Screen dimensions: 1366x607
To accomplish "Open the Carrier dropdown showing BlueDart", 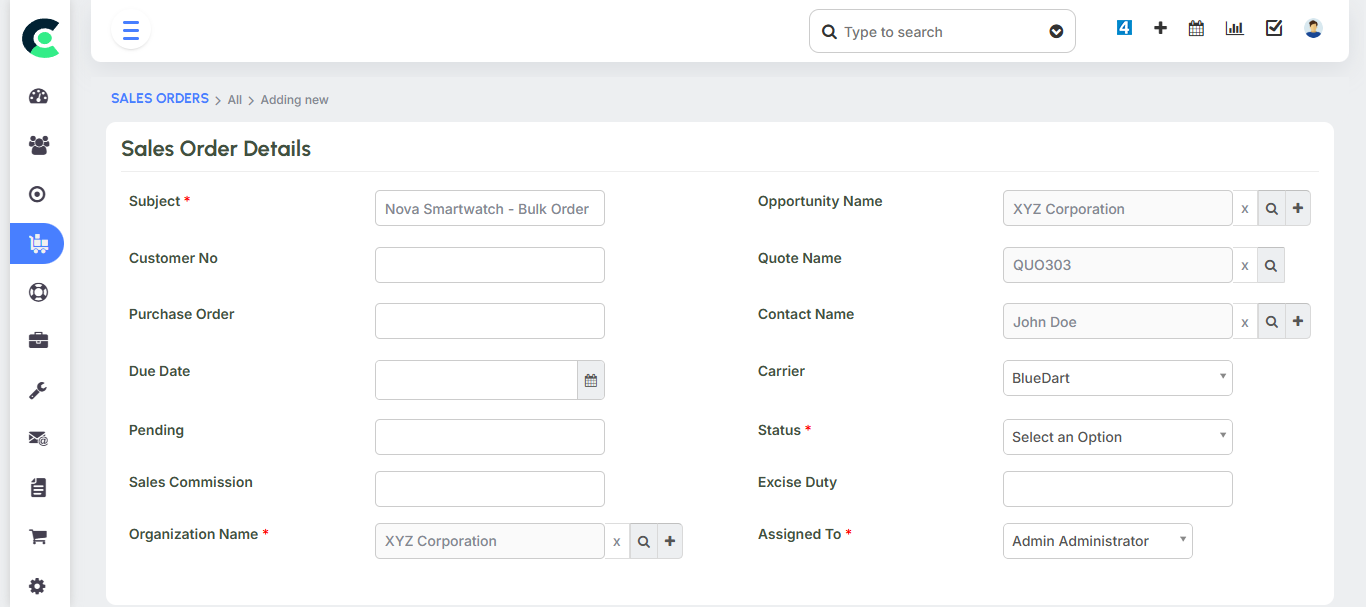I will 1117,378.
